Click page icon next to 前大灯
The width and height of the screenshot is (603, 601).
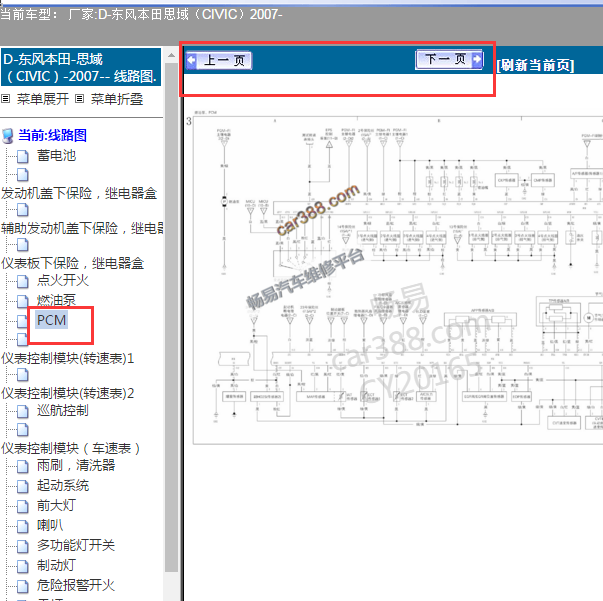pyautogui.click(x=23, y=506)
